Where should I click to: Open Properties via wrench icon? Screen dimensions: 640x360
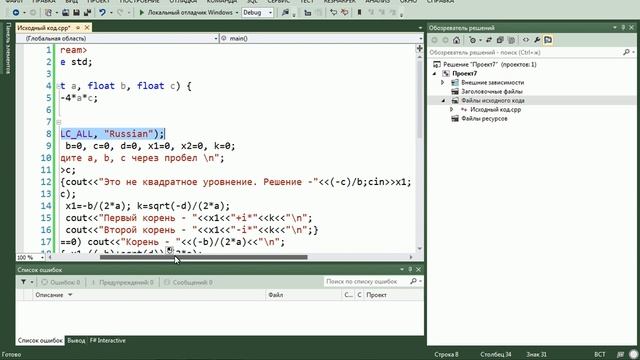[537, 40]
